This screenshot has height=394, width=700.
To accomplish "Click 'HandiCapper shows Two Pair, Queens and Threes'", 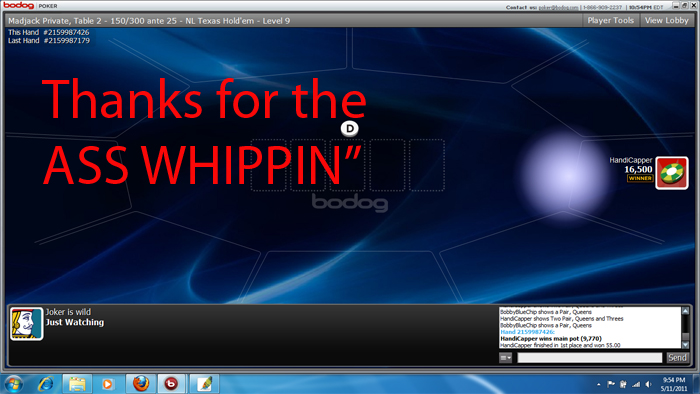I will 562,319.
